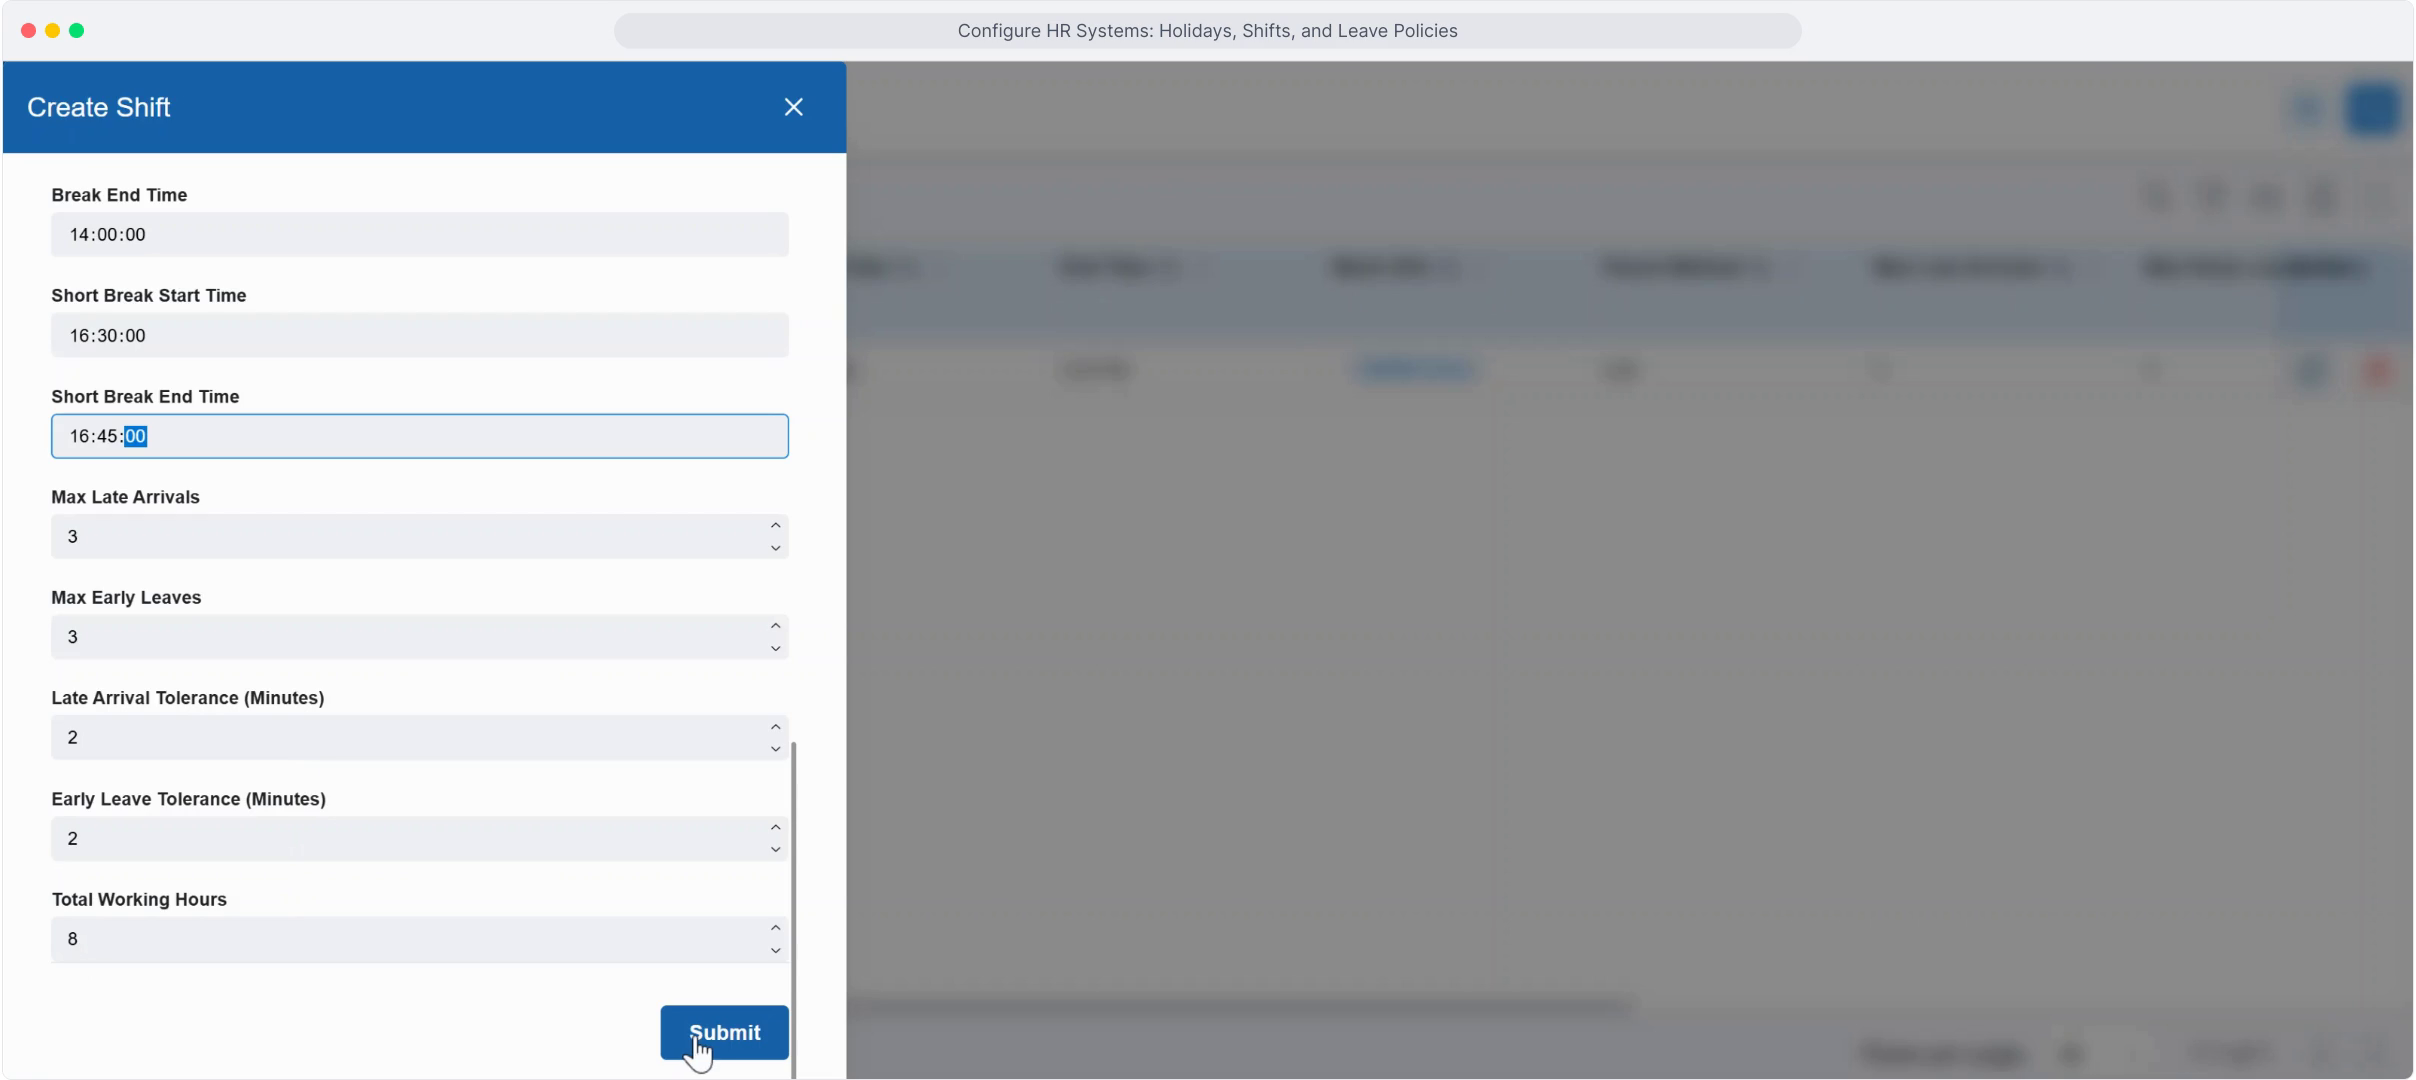Click the "Short Break Start Time" label
The height and width of the screenshot is (1080, 2416).
[x=149, y=296]
